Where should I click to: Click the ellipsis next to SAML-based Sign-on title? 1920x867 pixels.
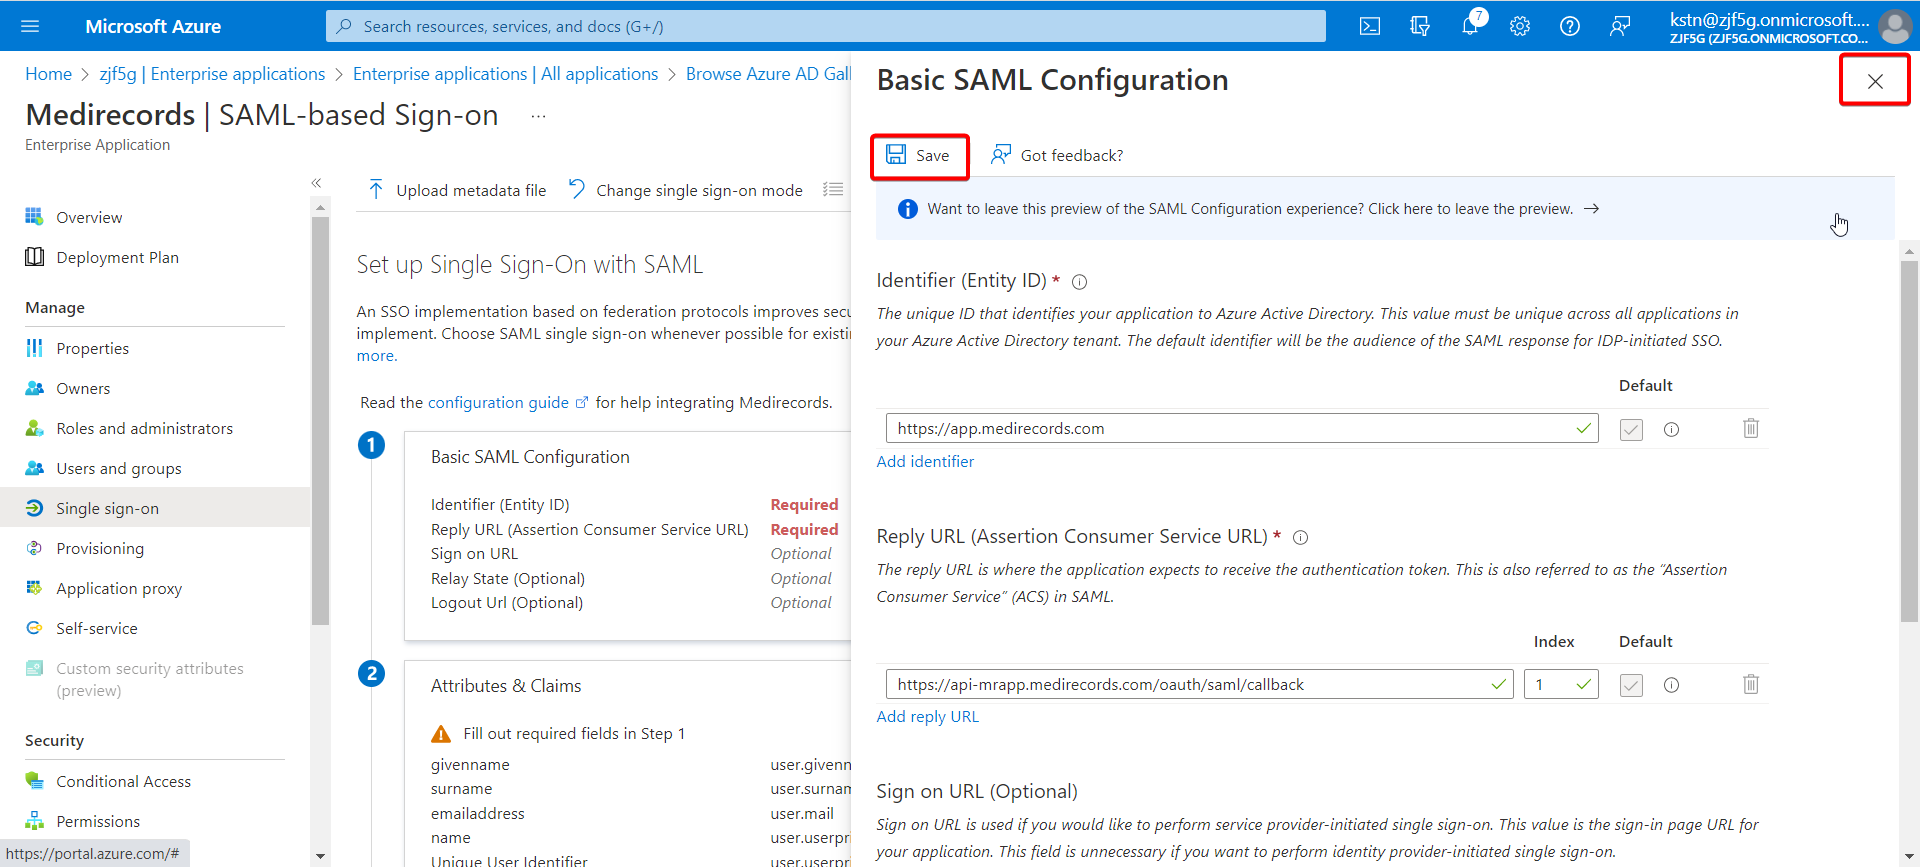[538, 116]
